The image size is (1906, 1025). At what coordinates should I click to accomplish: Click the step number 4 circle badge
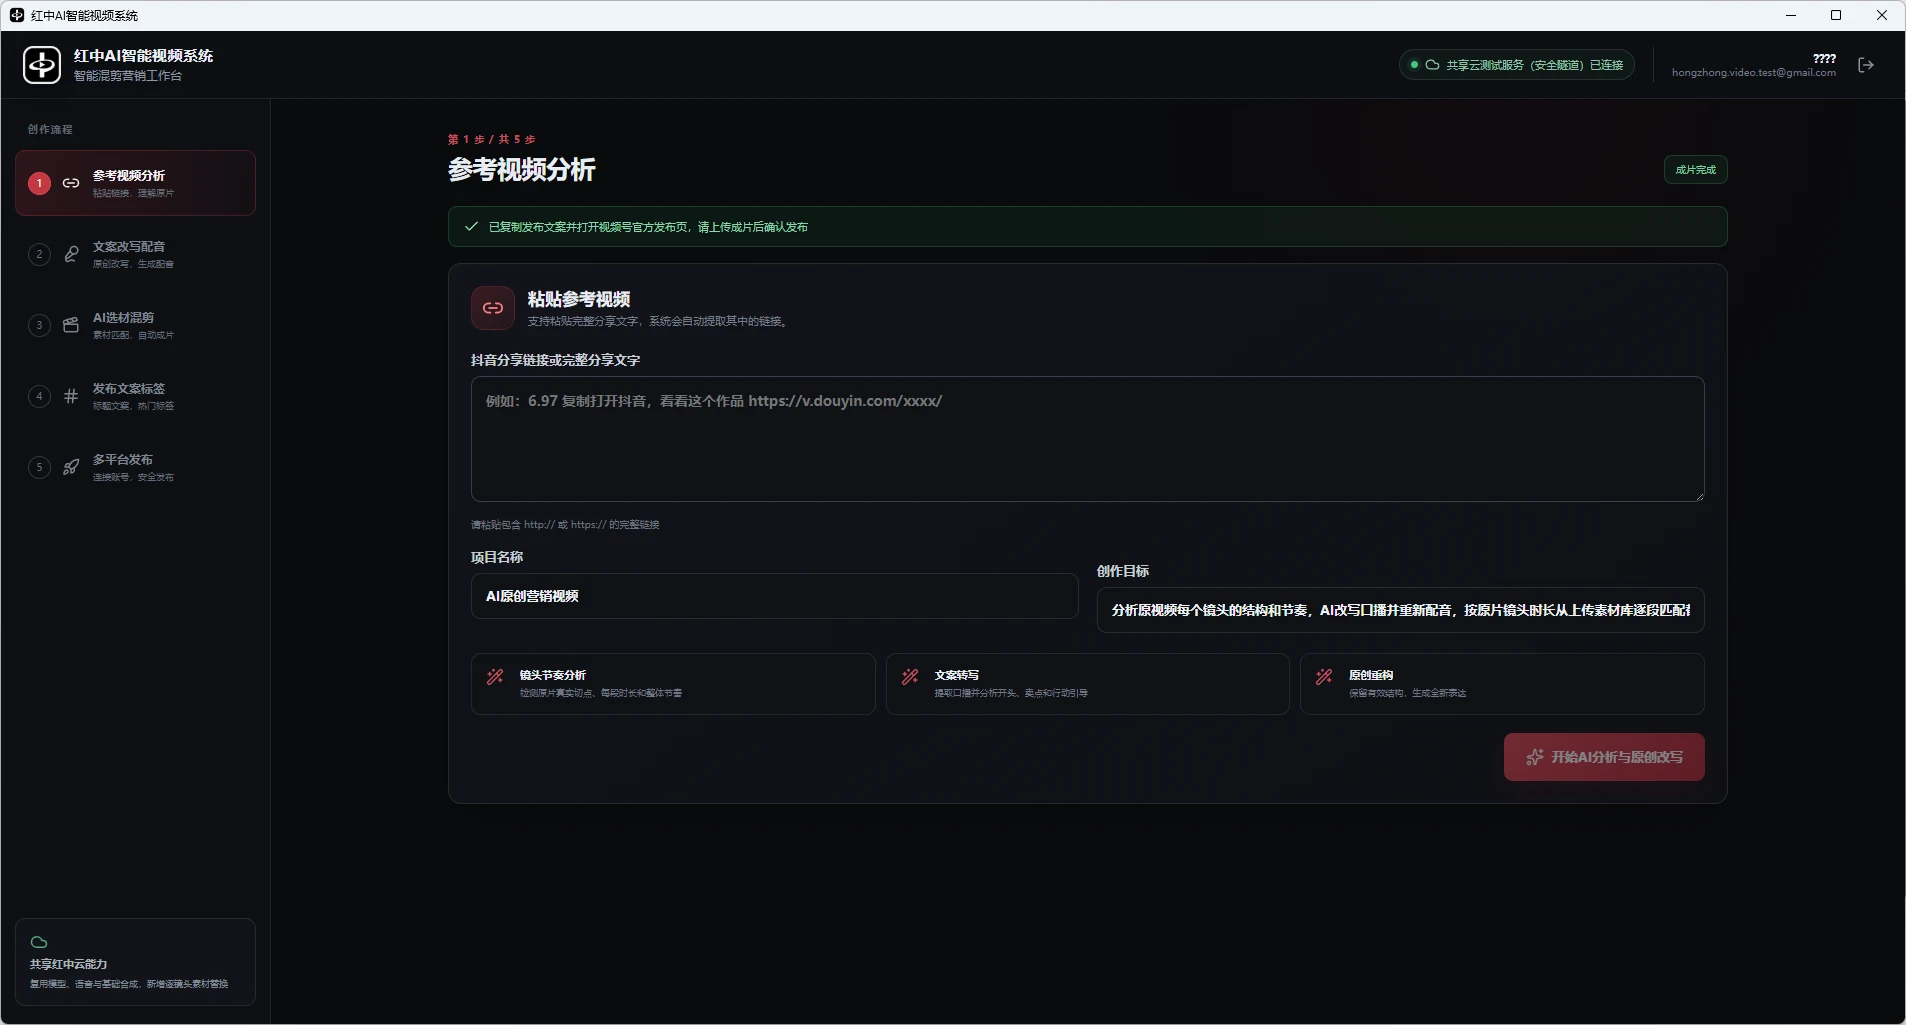39,396
